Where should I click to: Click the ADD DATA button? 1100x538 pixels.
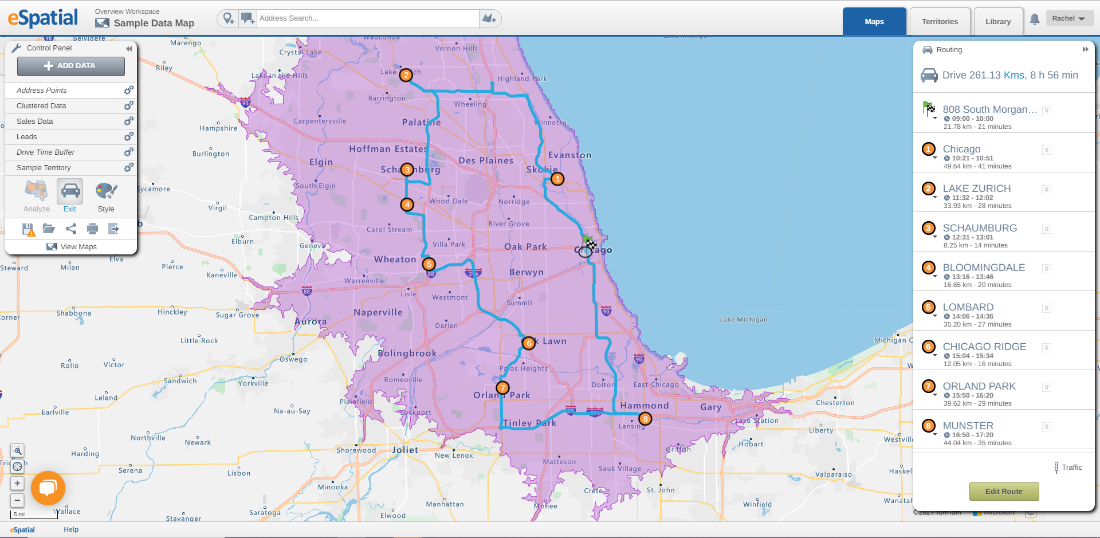71,66
